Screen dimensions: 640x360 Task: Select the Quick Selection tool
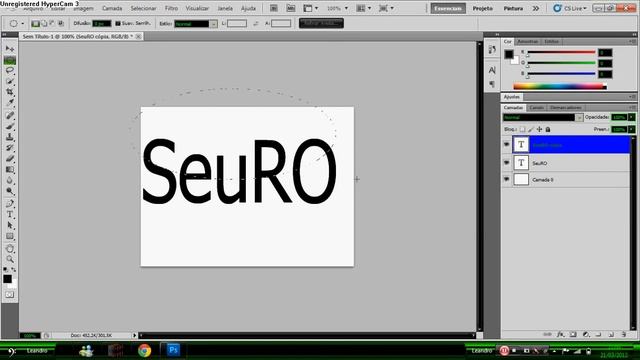click(10, 82)
